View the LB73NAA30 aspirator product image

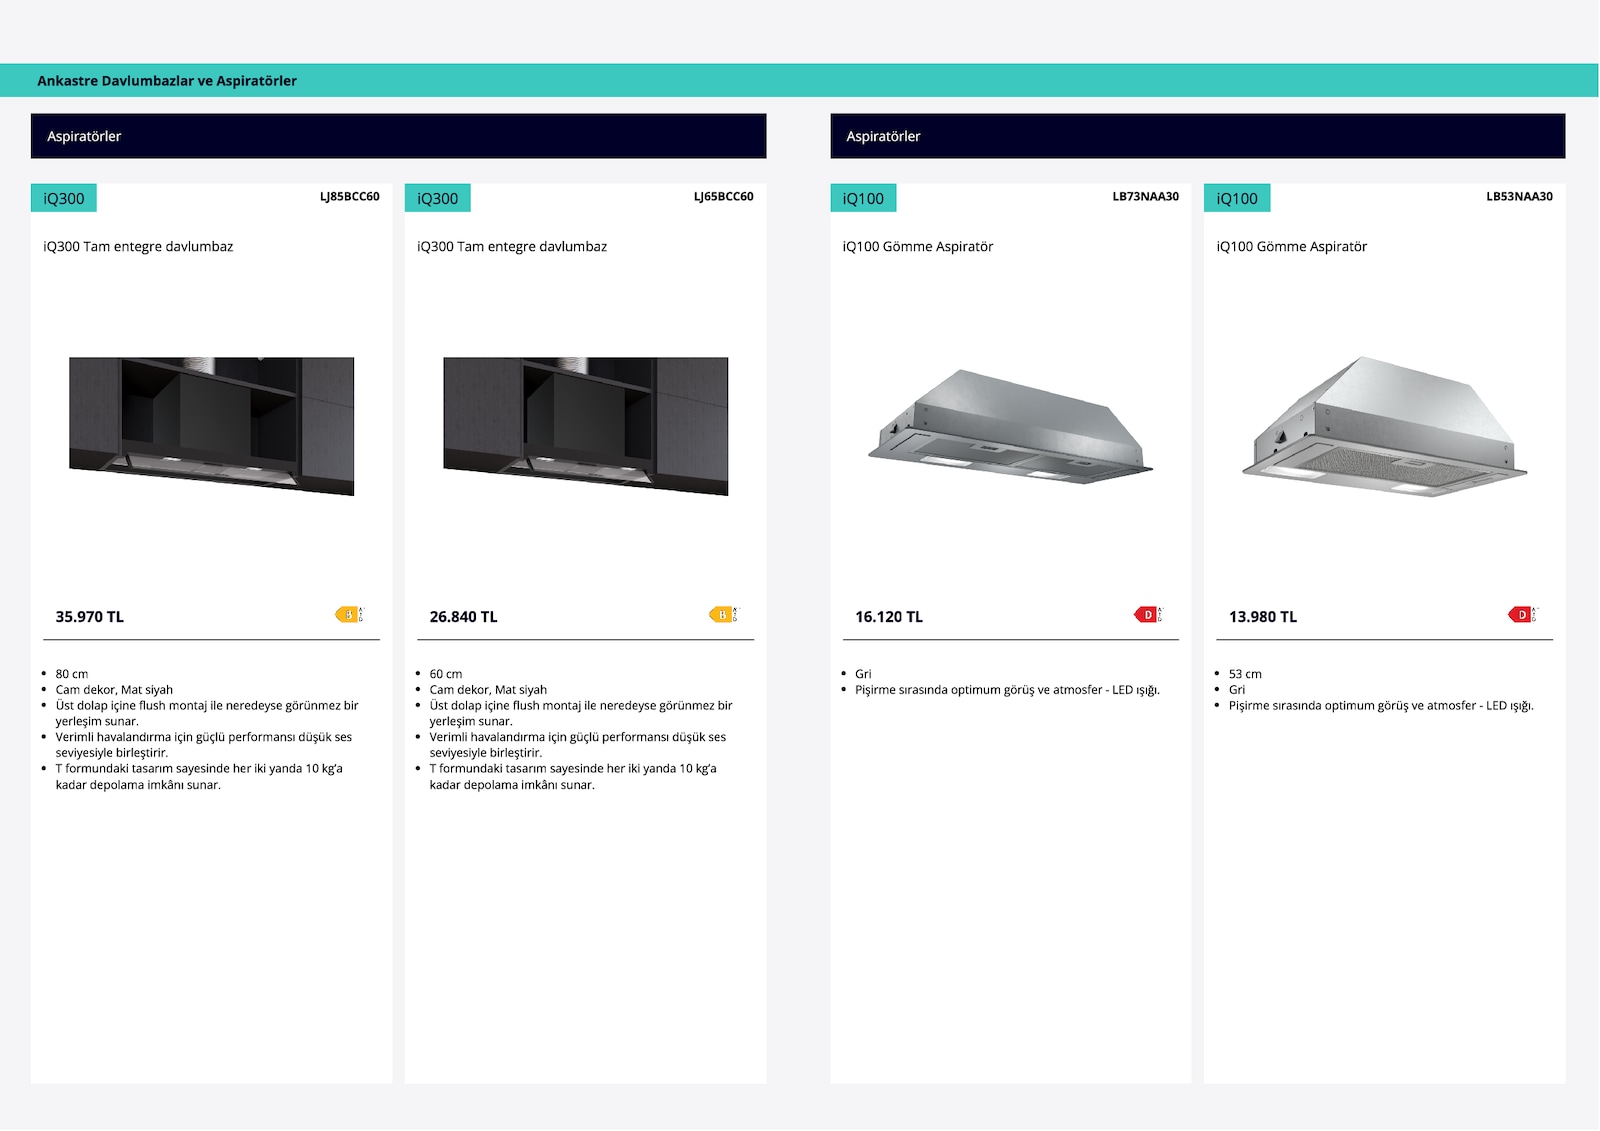pyautogui.click(x=1010, y=427)
